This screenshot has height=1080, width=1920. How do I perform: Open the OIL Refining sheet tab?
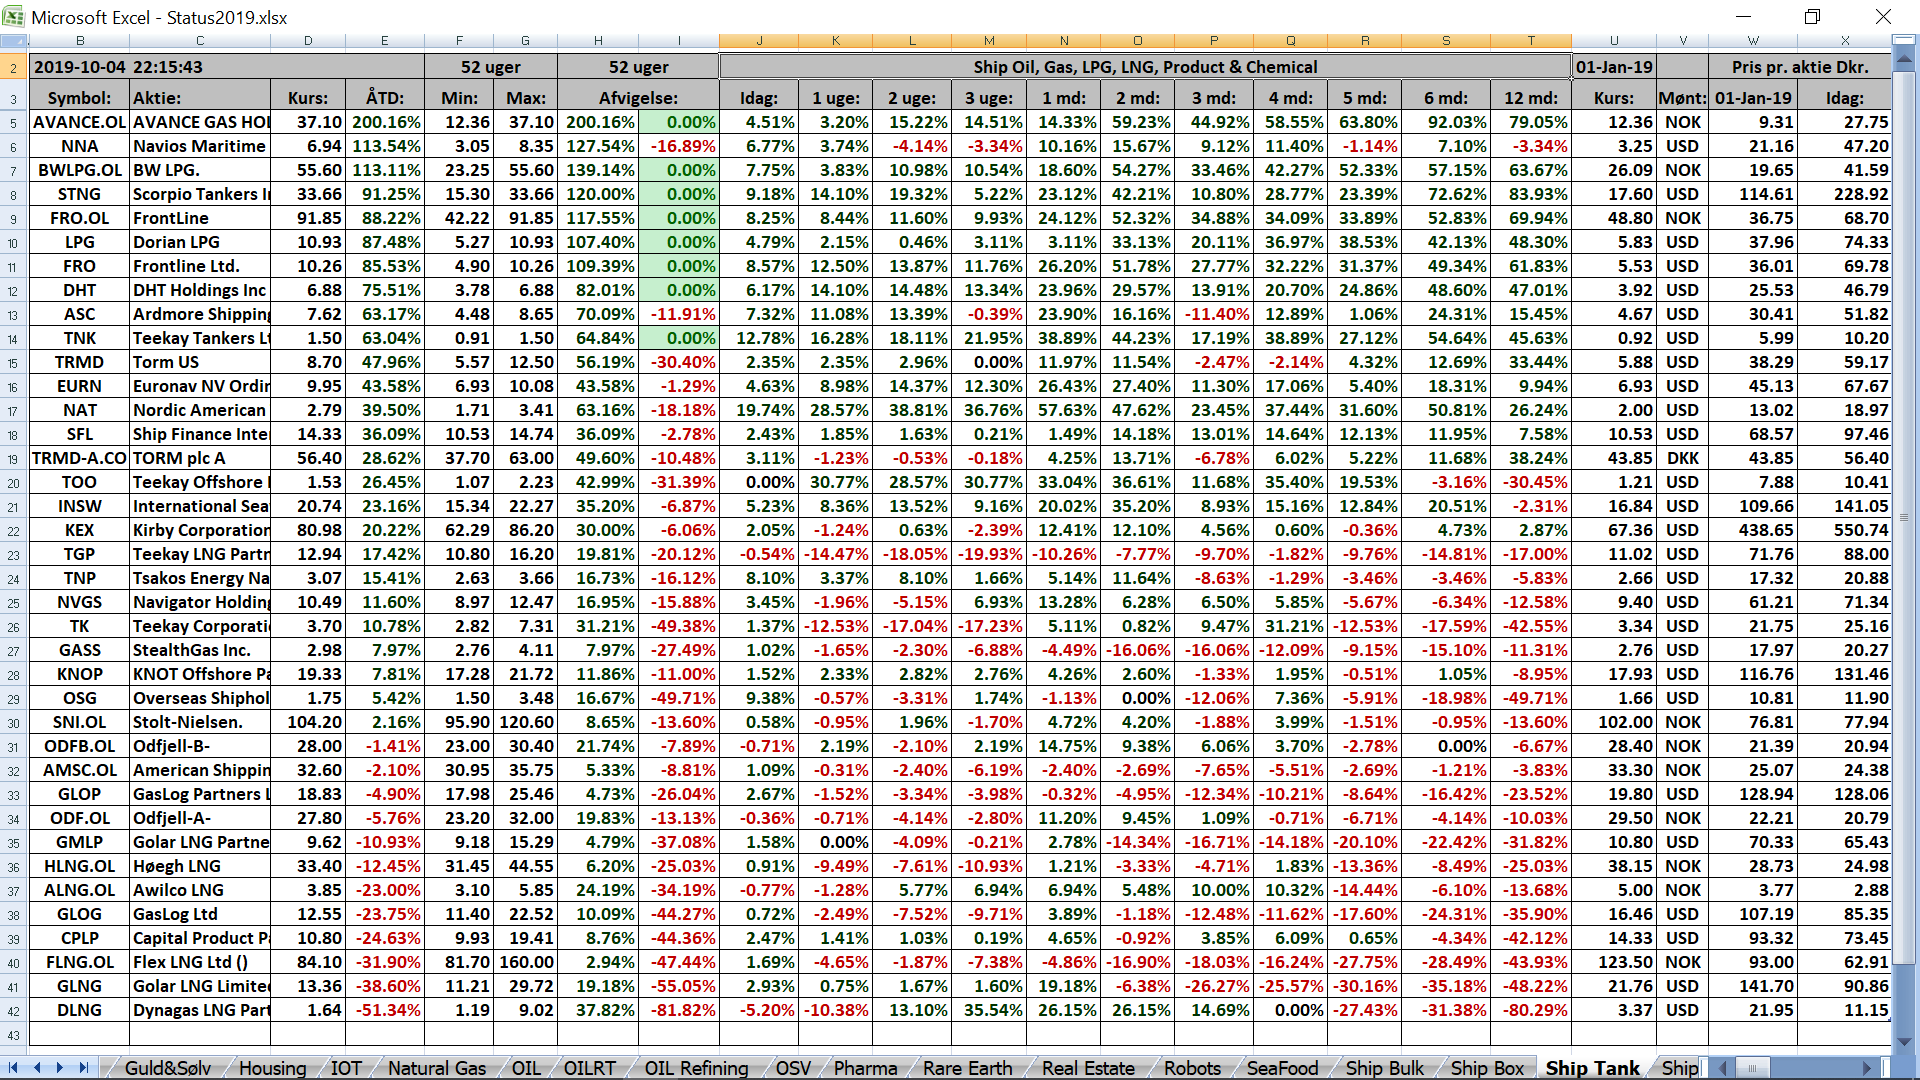696,1068
